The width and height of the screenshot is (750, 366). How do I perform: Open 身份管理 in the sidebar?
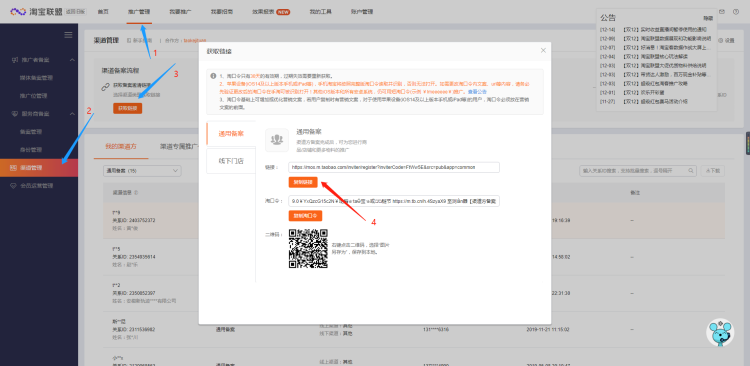31,150
